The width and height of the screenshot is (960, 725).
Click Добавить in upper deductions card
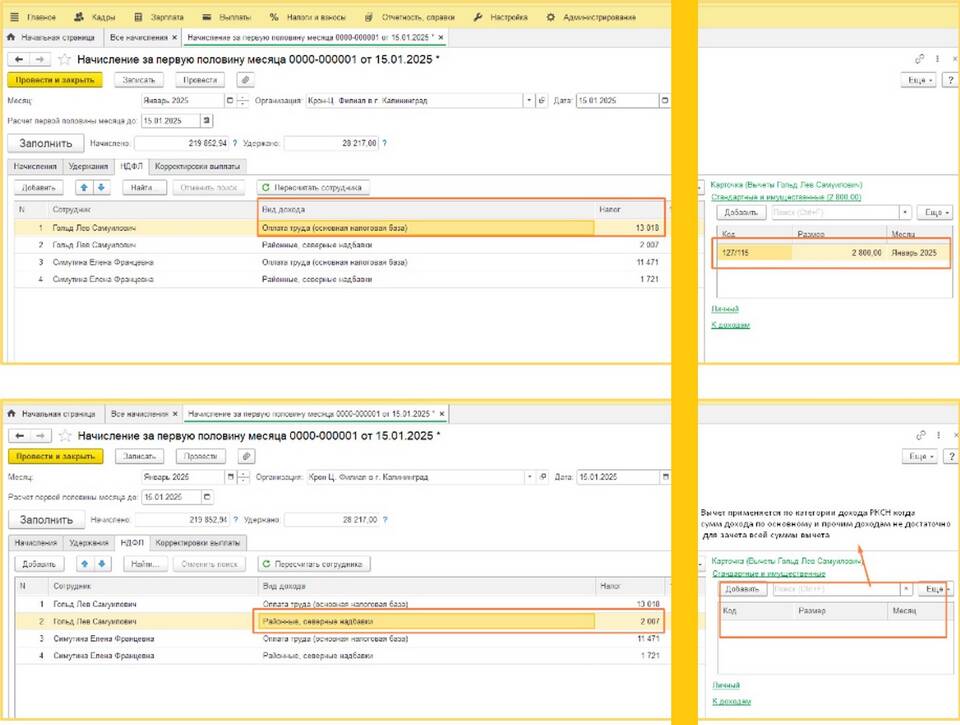(741, 212)
